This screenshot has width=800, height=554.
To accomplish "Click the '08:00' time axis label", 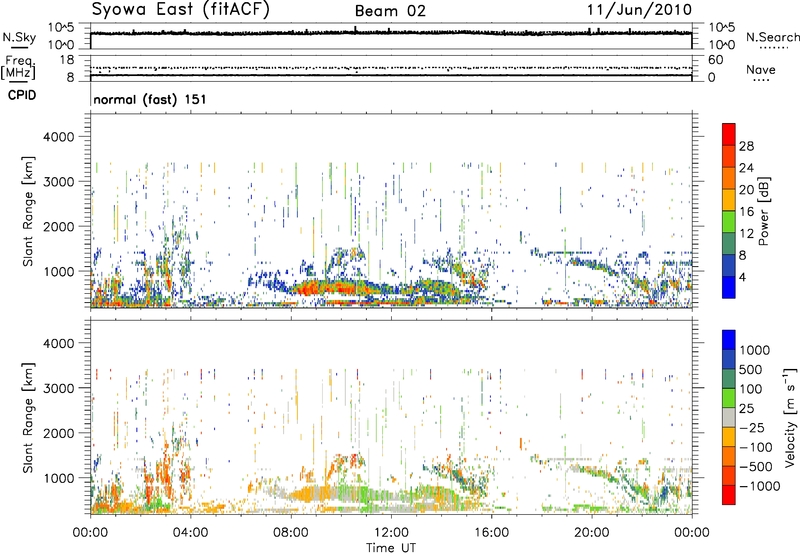I will 291,533.
